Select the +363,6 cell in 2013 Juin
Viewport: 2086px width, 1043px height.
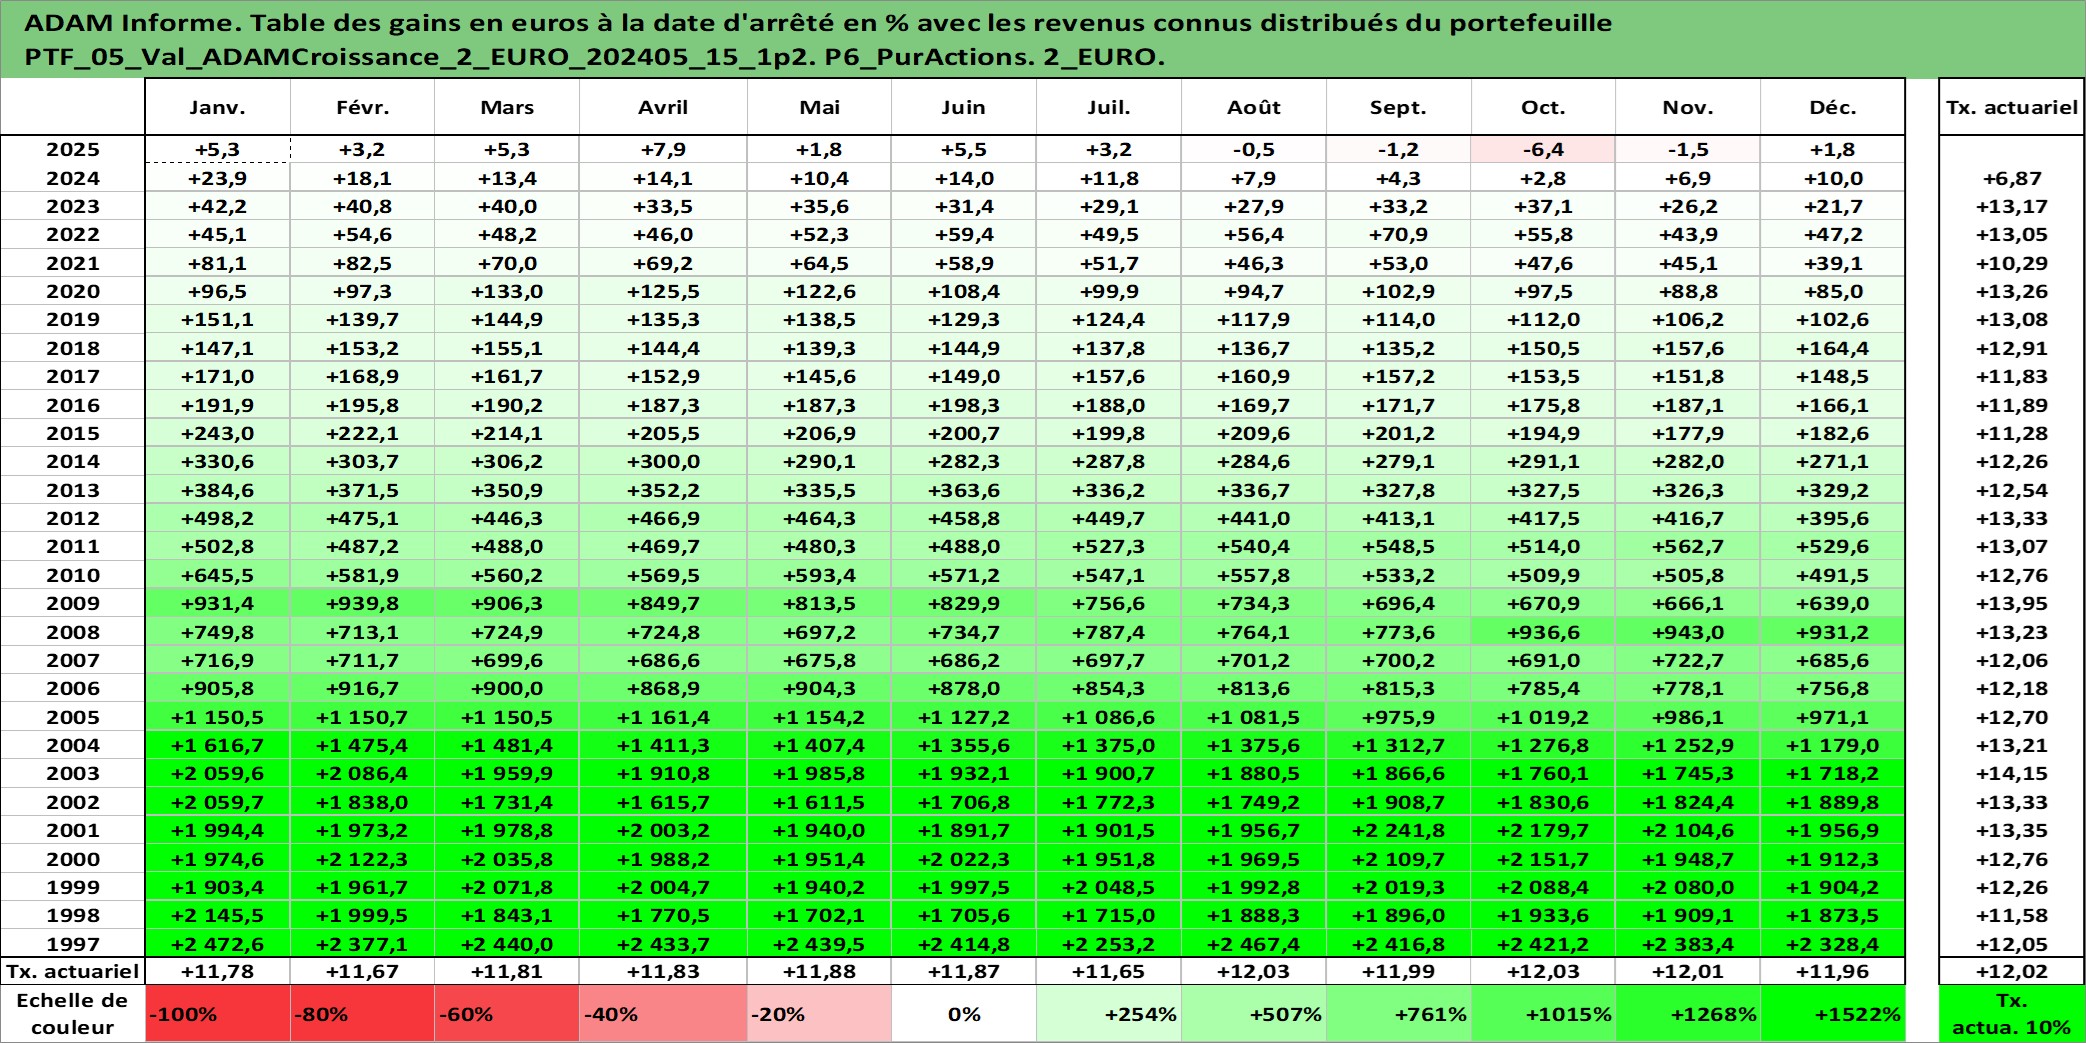(x=964, y=490)
